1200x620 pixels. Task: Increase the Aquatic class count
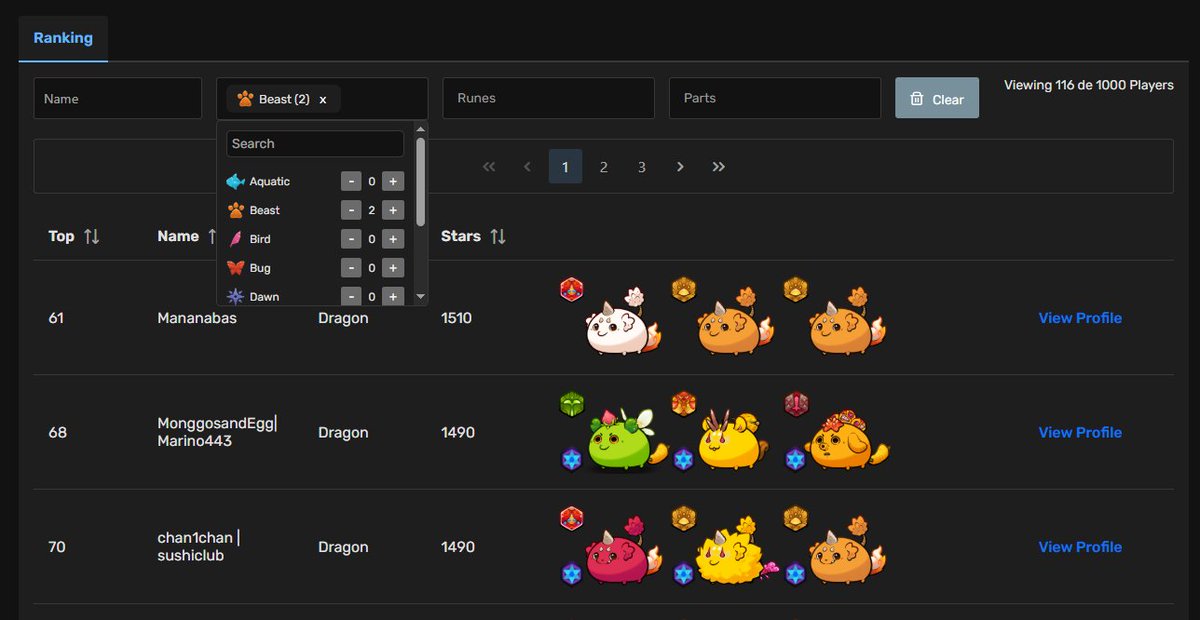[393, 181]
